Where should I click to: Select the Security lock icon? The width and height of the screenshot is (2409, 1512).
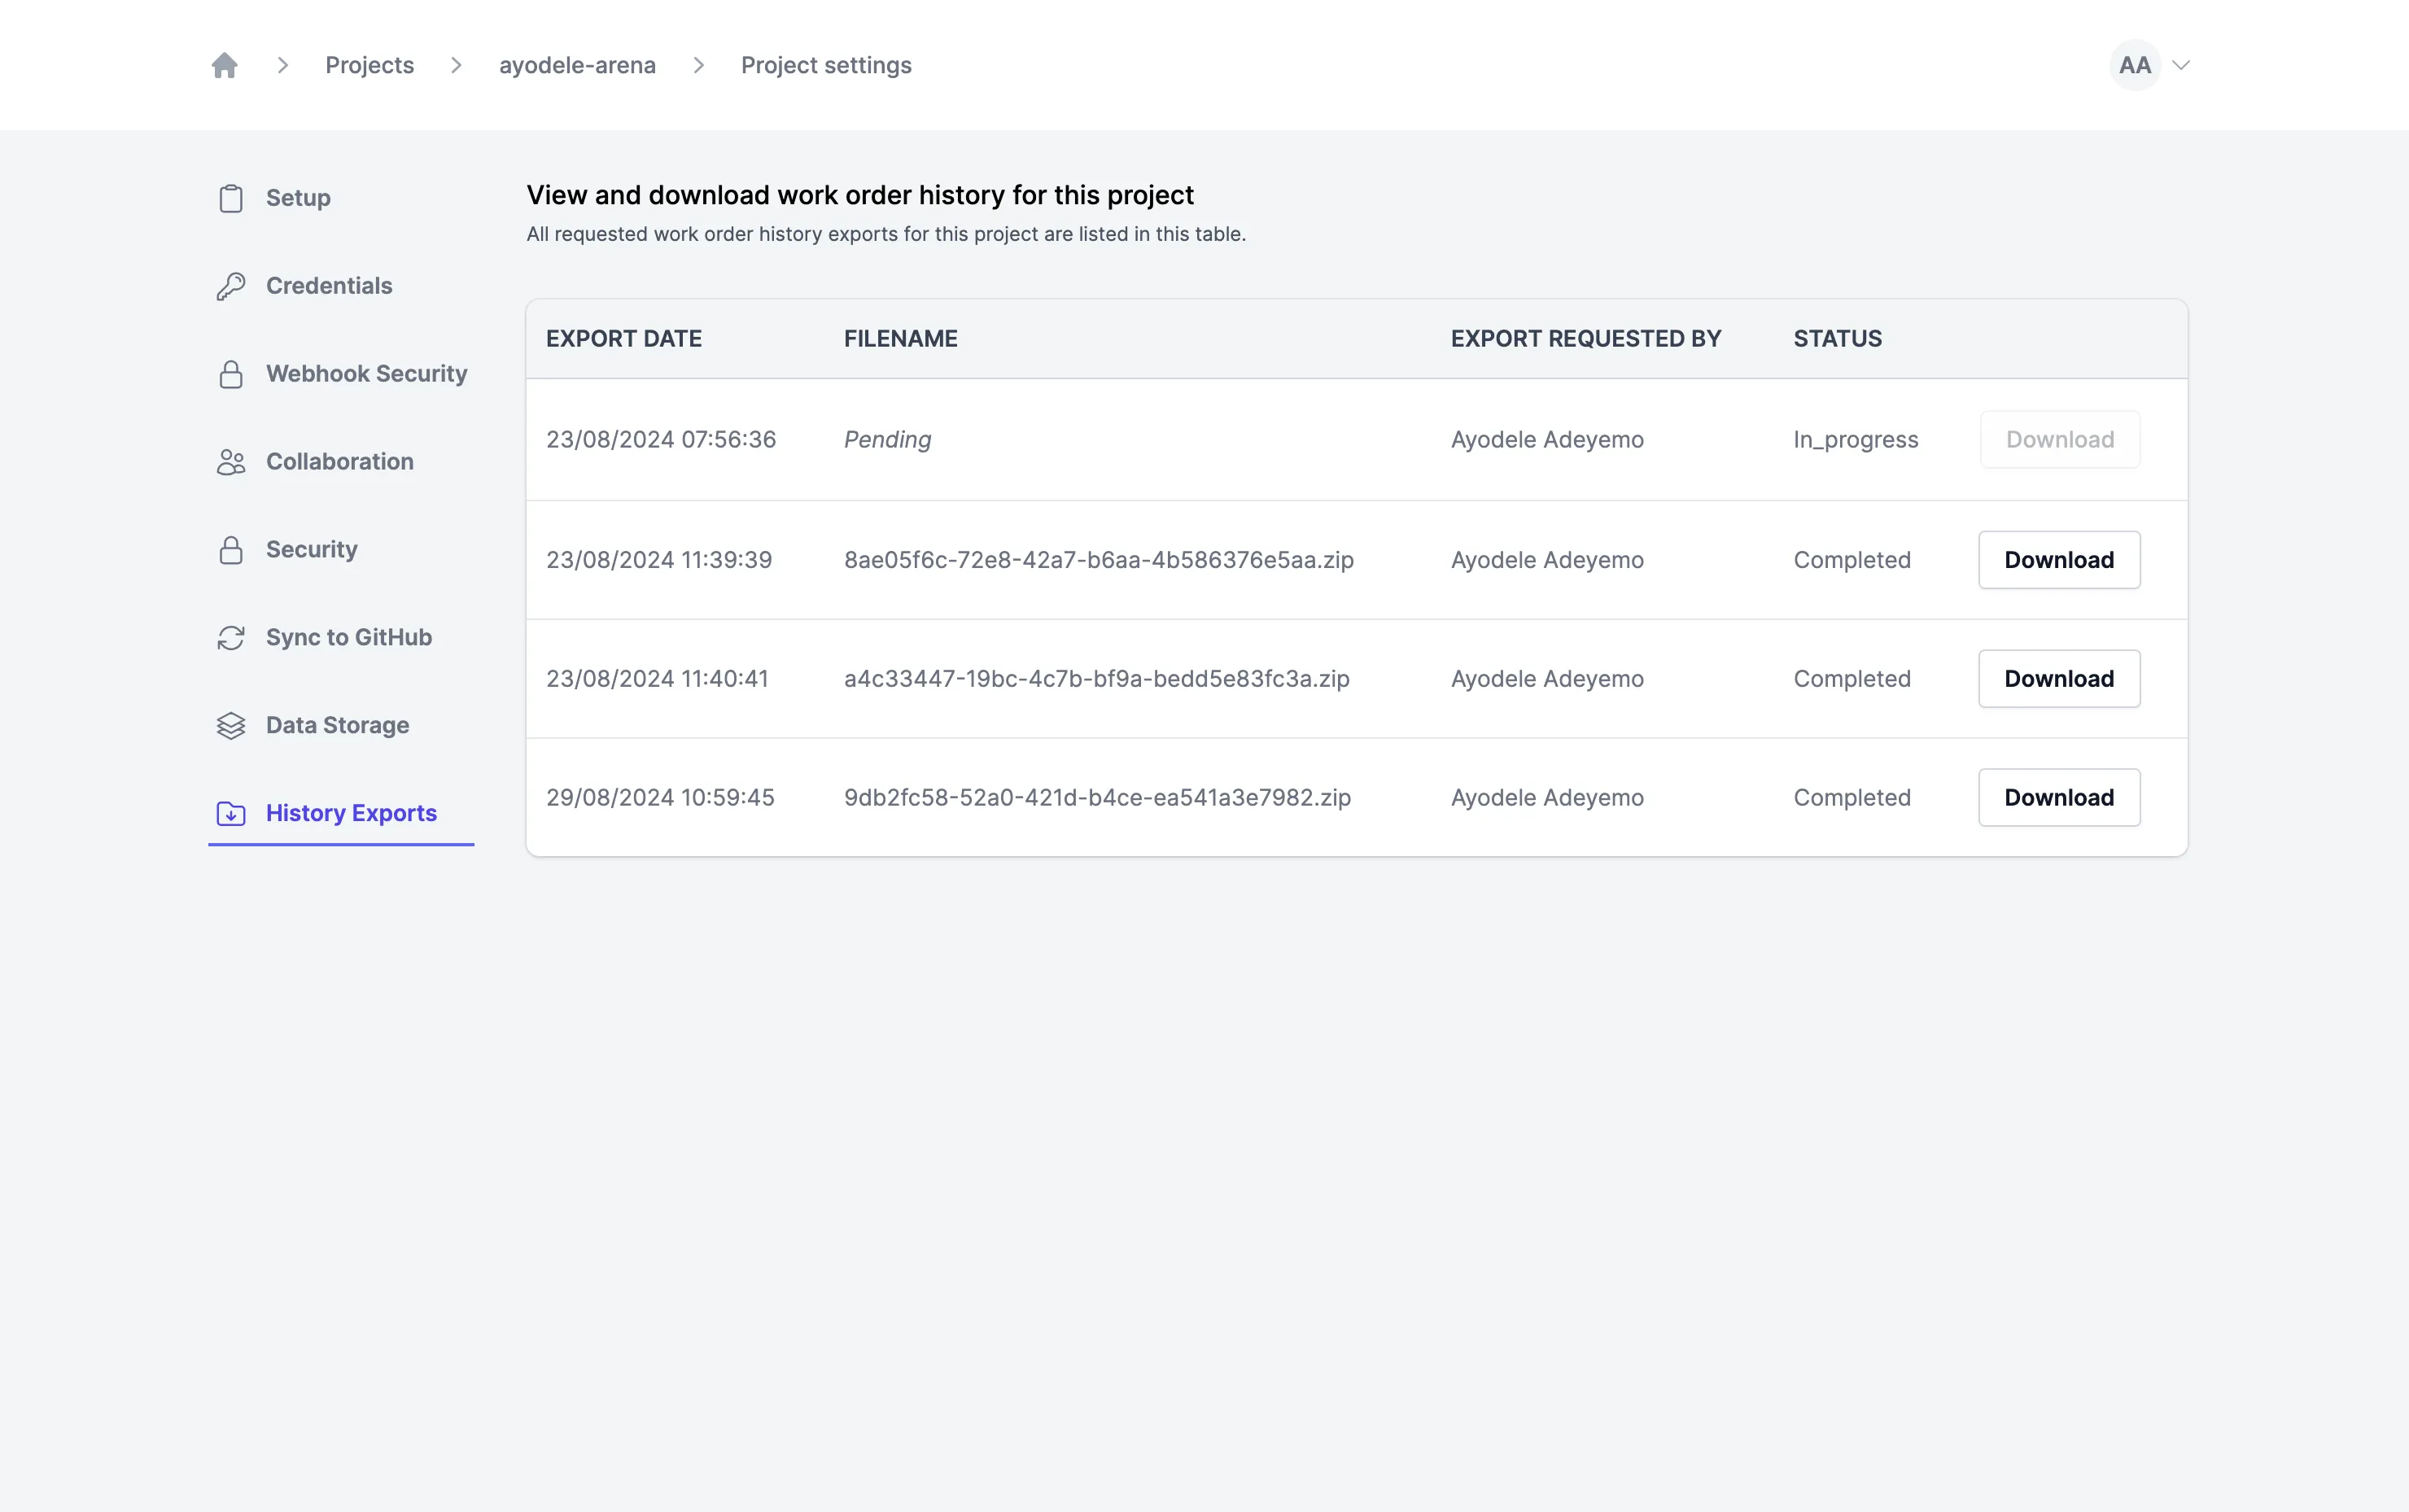point(231,550)
